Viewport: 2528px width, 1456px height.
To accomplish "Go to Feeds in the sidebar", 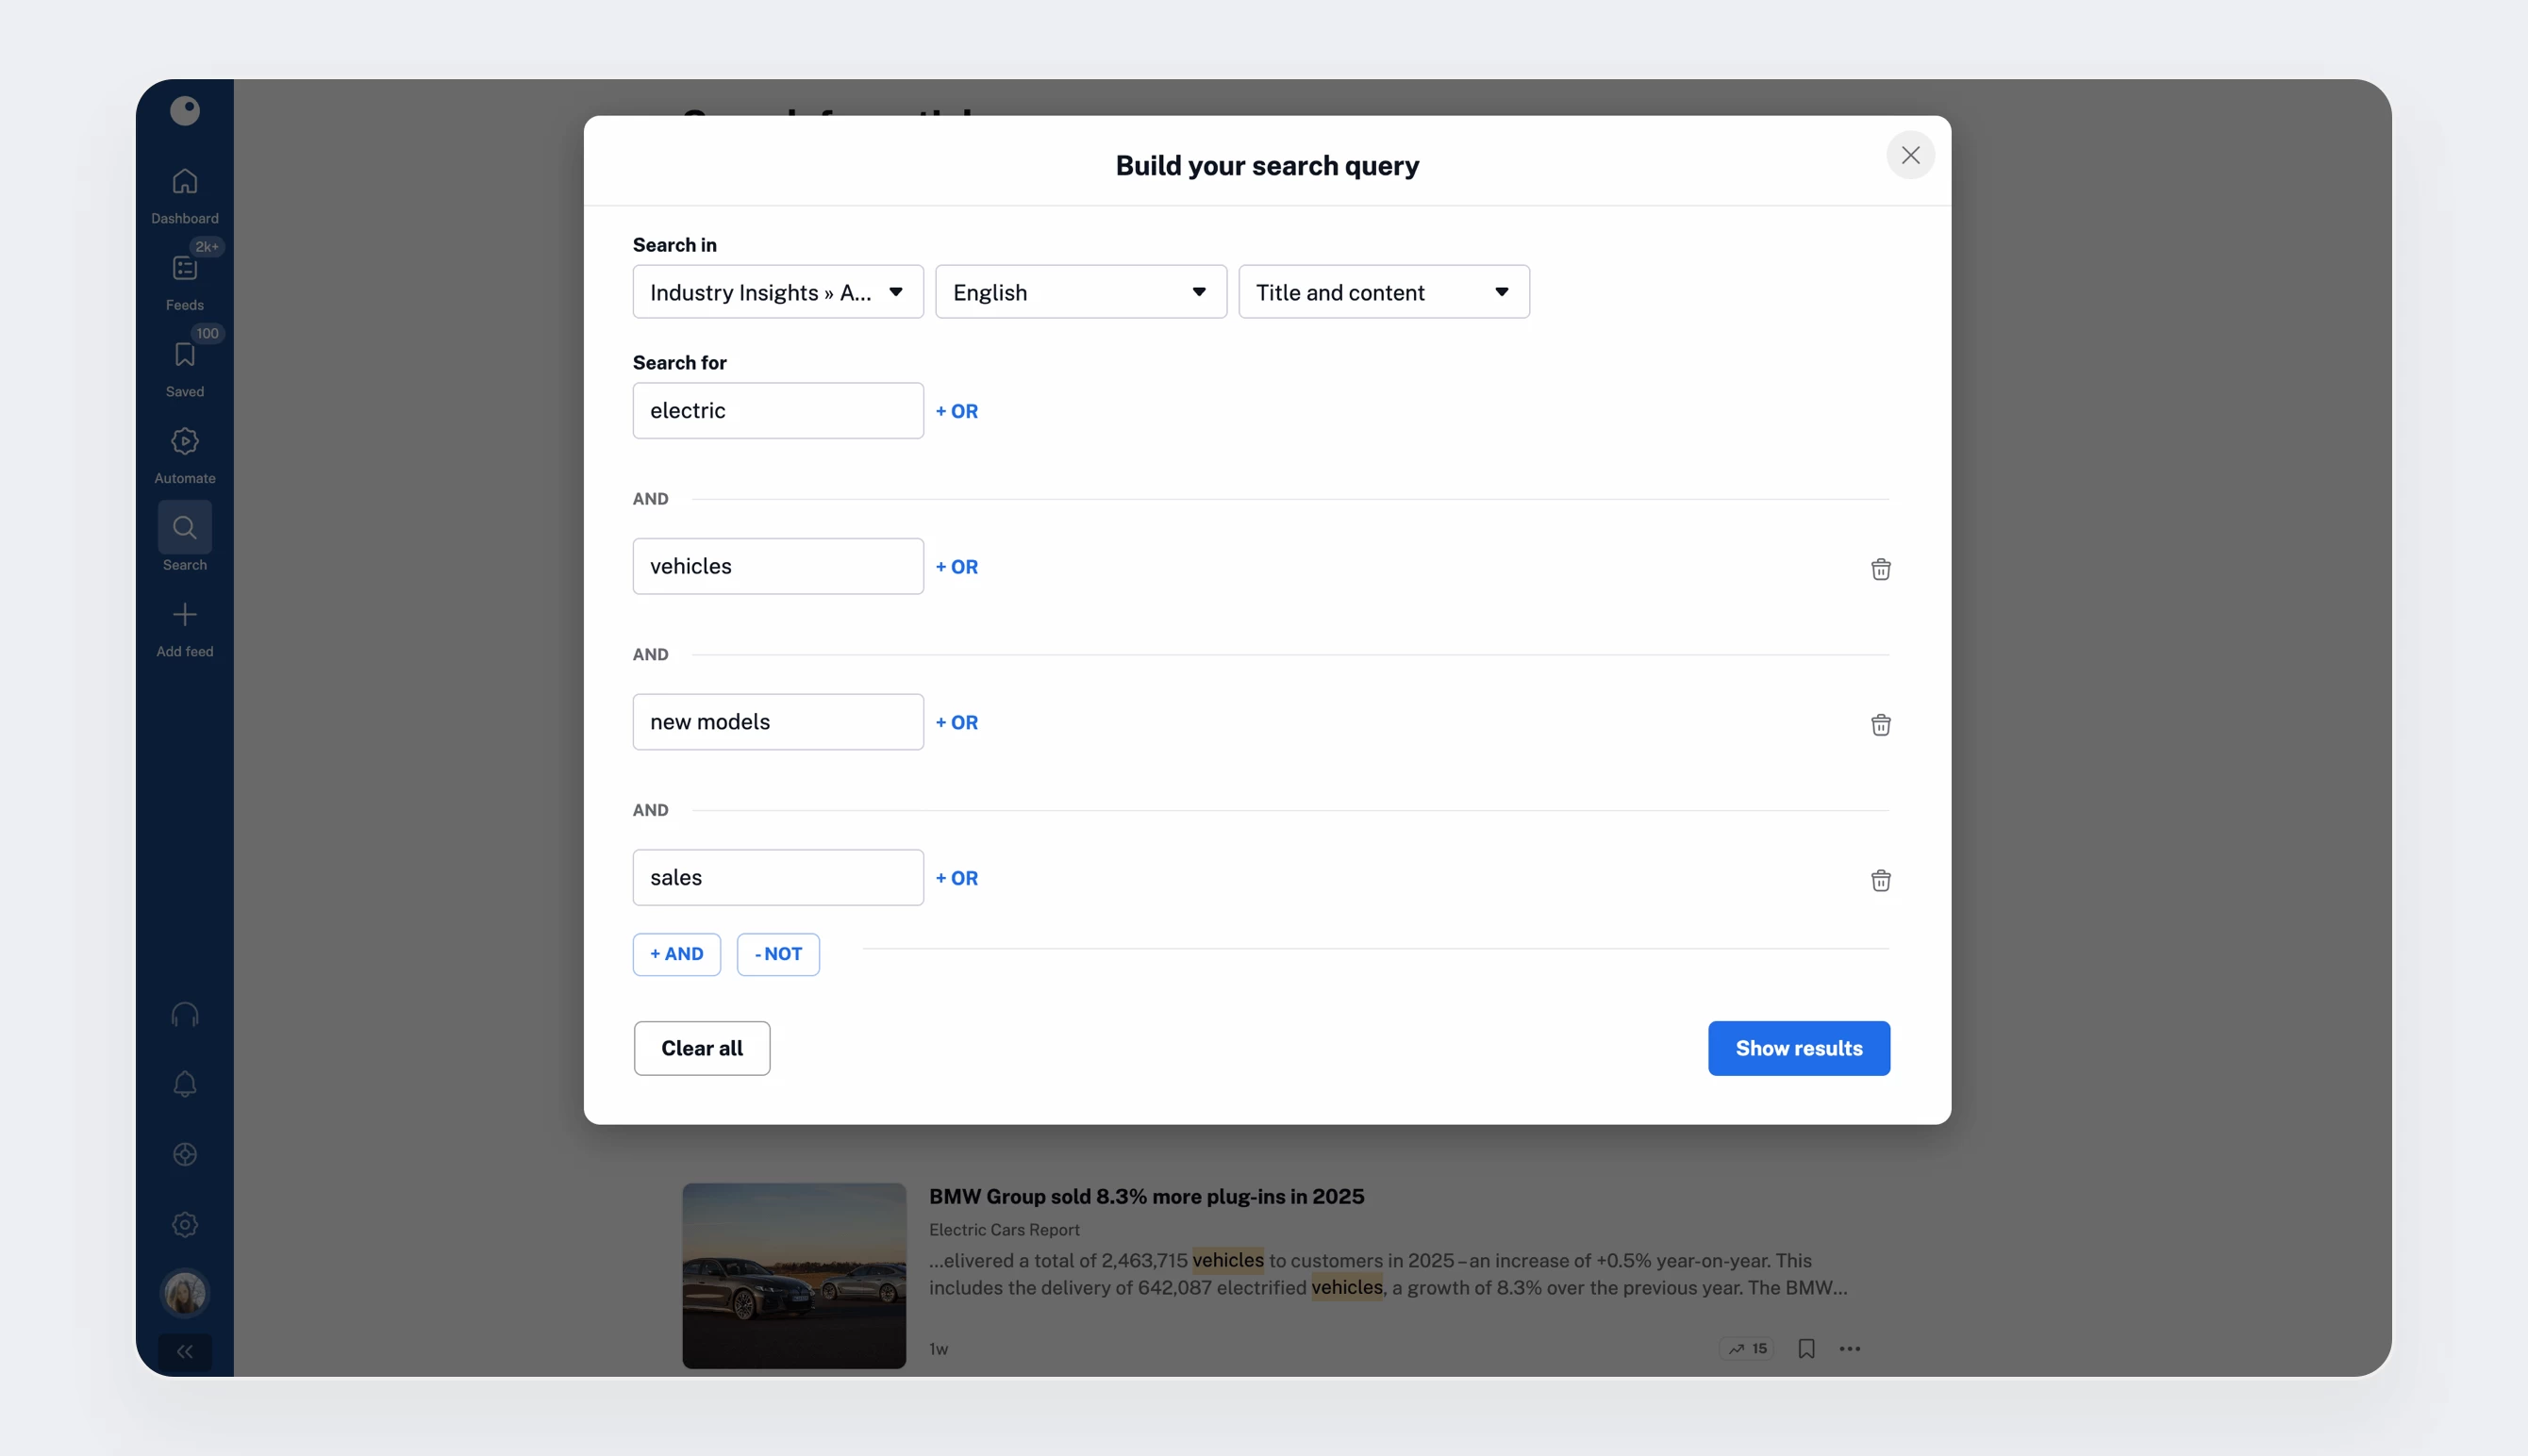I will point(185,281).
